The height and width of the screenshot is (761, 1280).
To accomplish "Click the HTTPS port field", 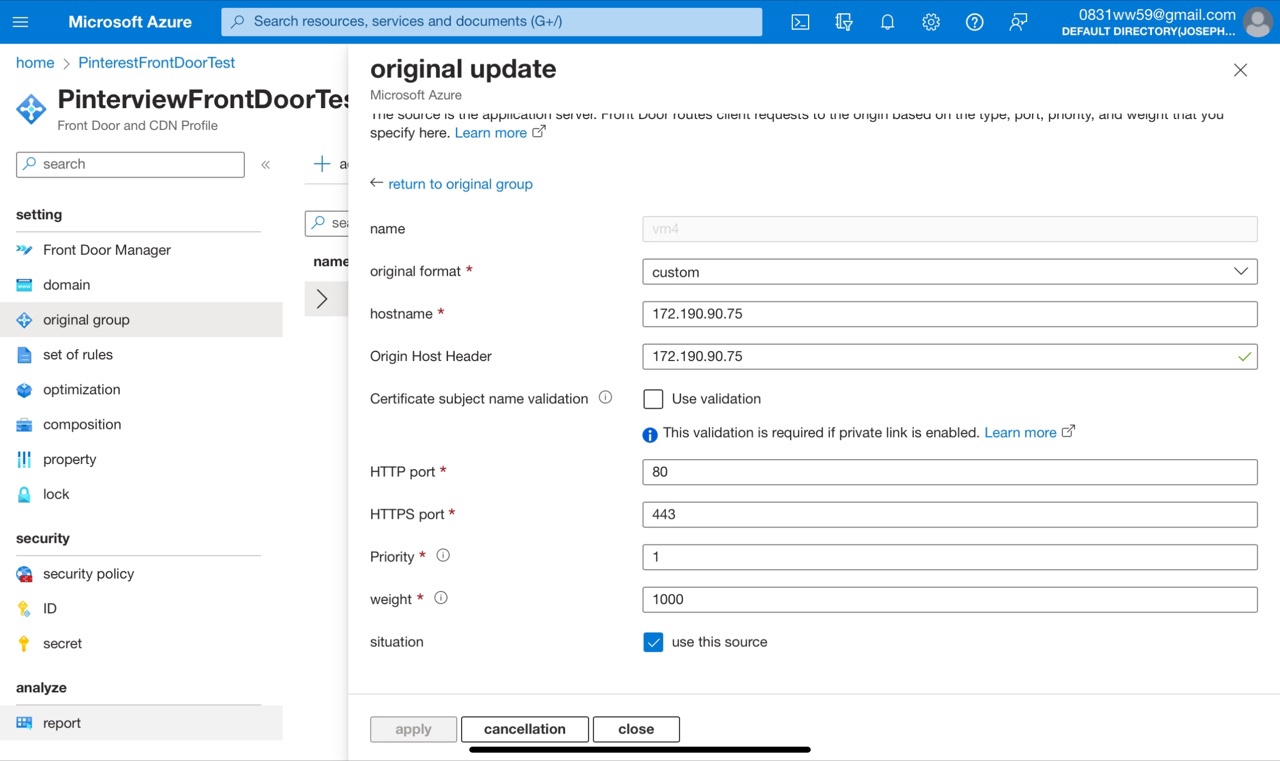I will [949, 515].
